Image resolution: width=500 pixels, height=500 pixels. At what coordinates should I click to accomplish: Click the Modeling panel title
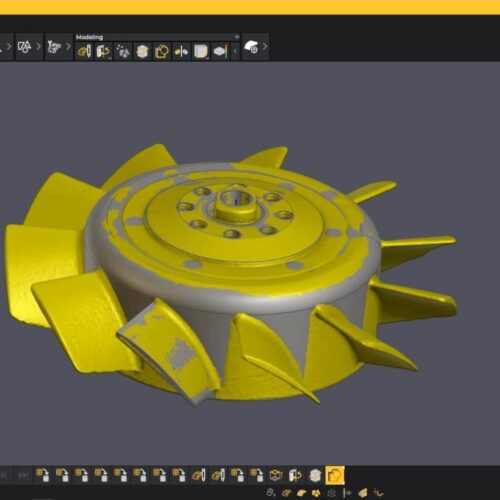(89, 37)
